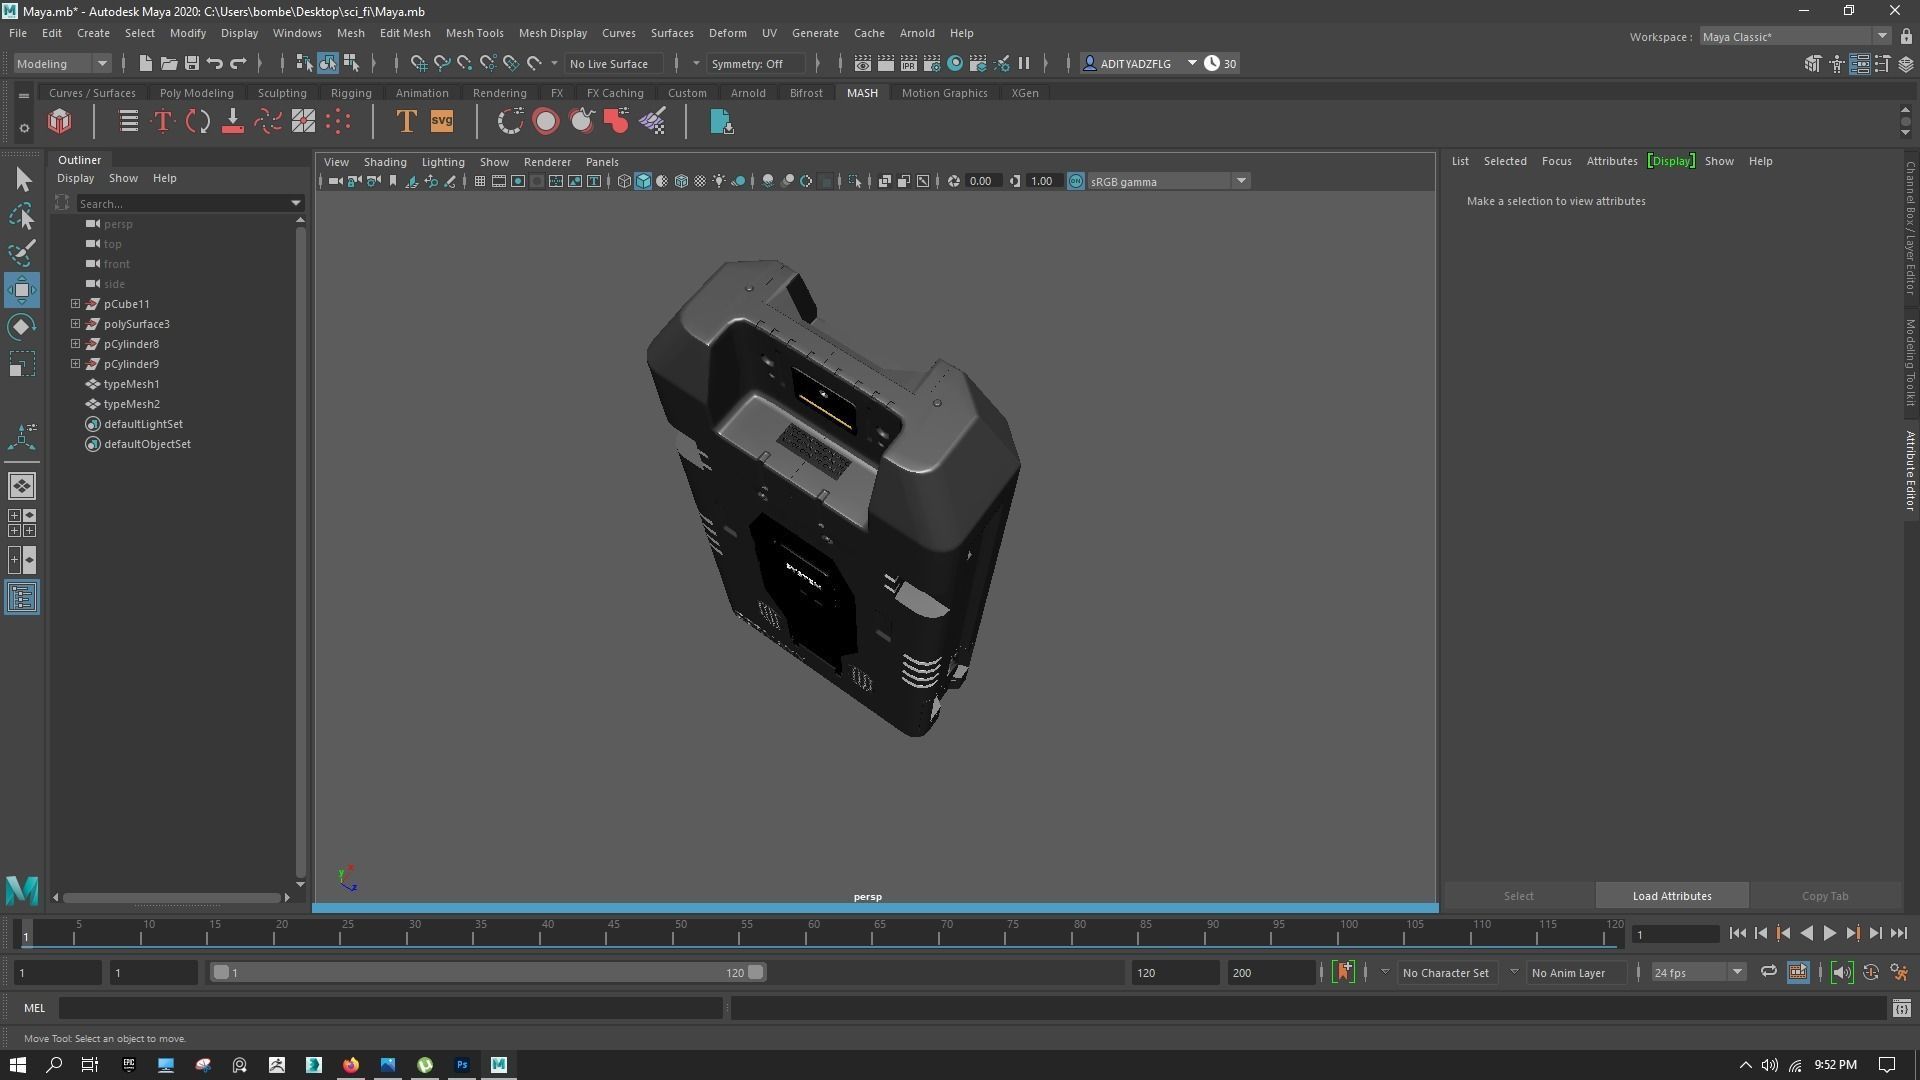Open sRGB gamma view transform dropdown

click(x=1168, y=181)
